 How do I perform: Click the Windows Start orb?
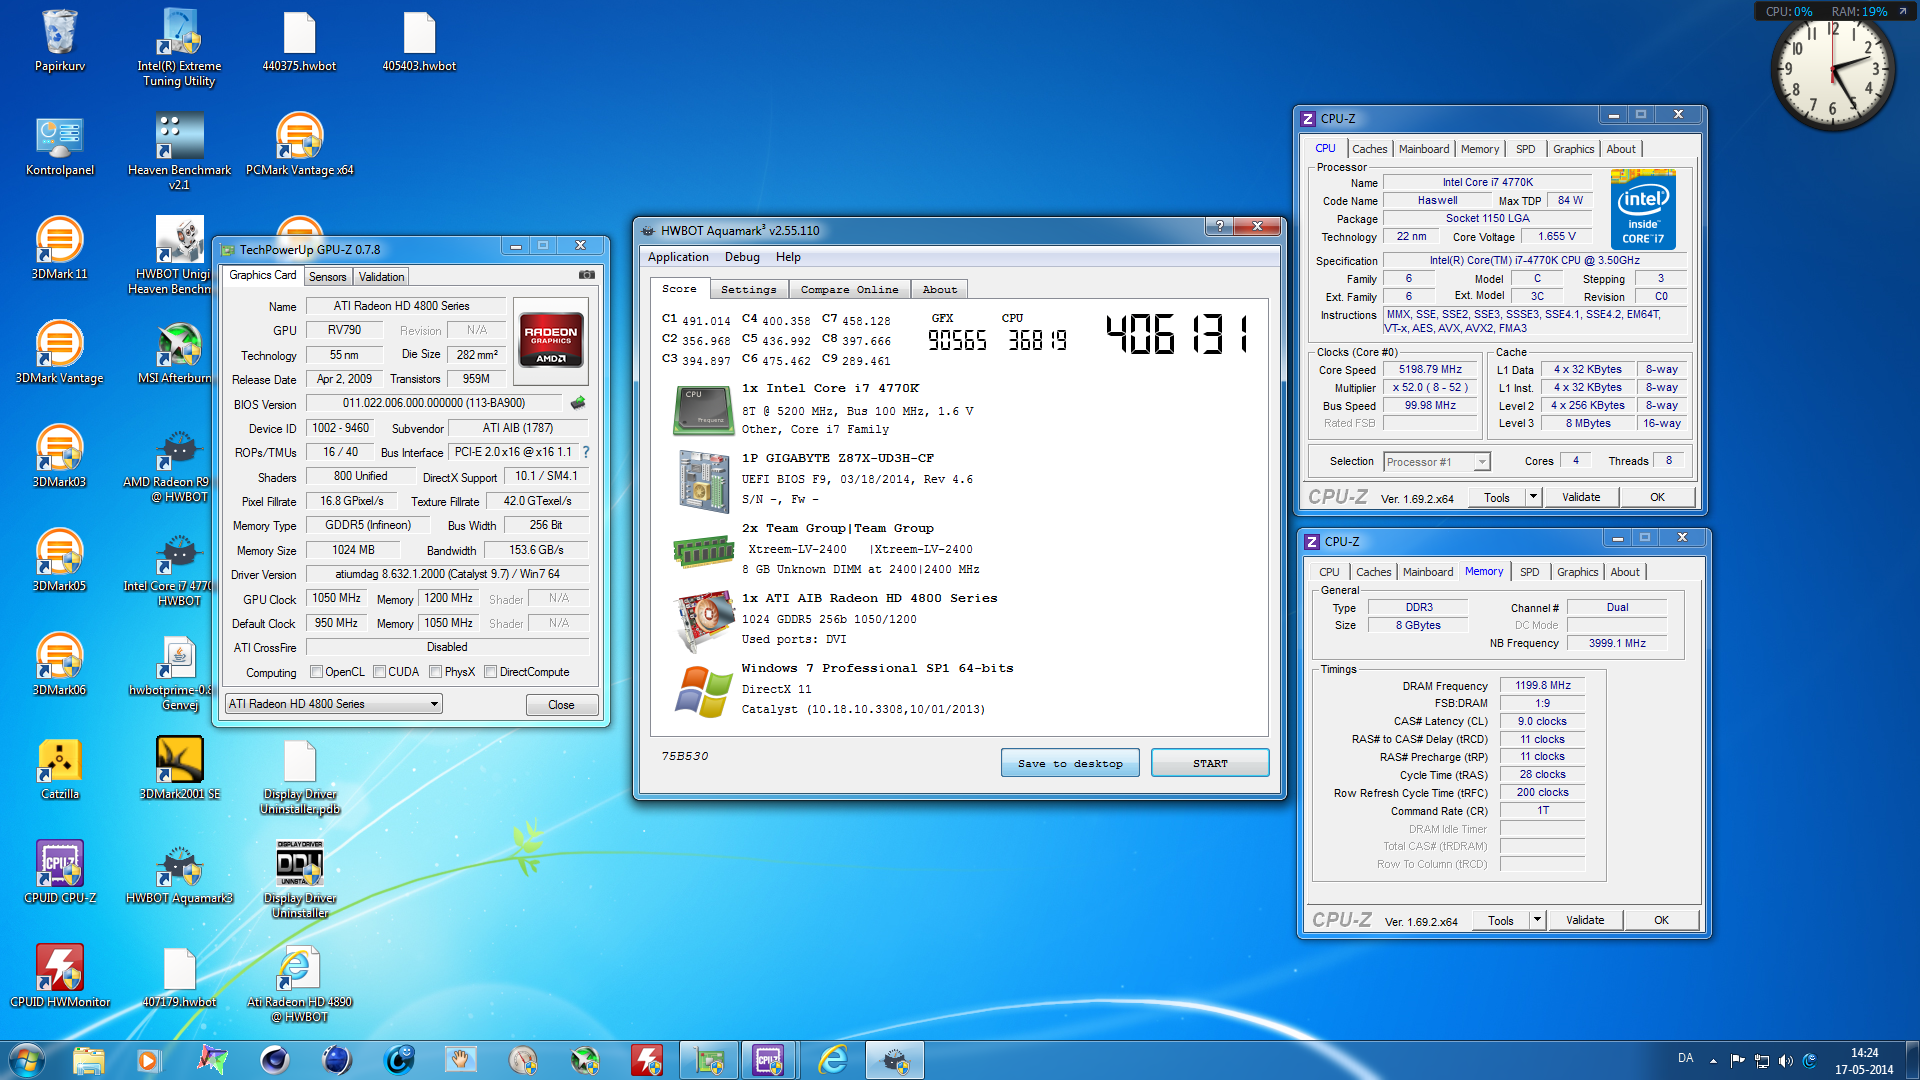26,1059
